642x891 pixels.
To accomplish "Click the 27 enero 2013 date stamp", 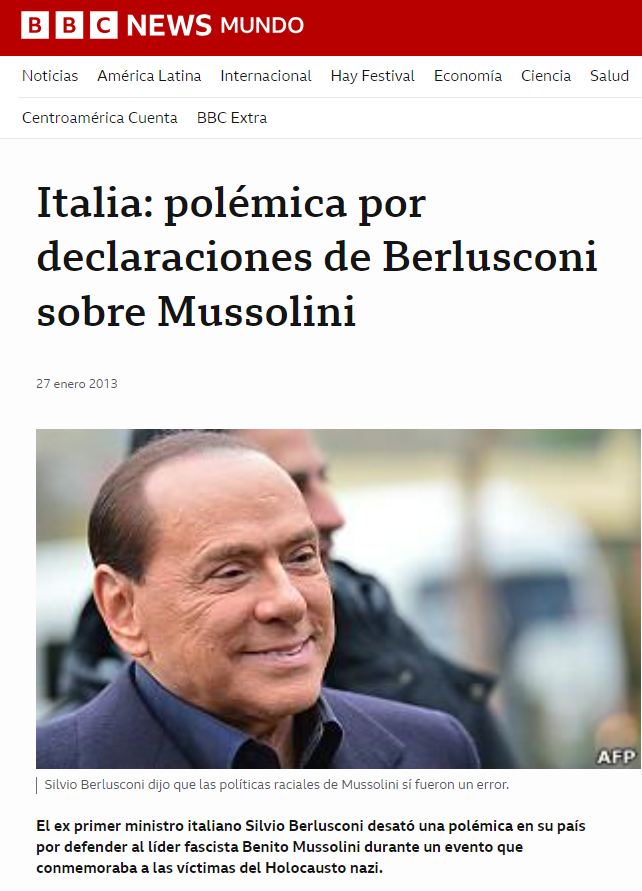I will click(77, 384).
